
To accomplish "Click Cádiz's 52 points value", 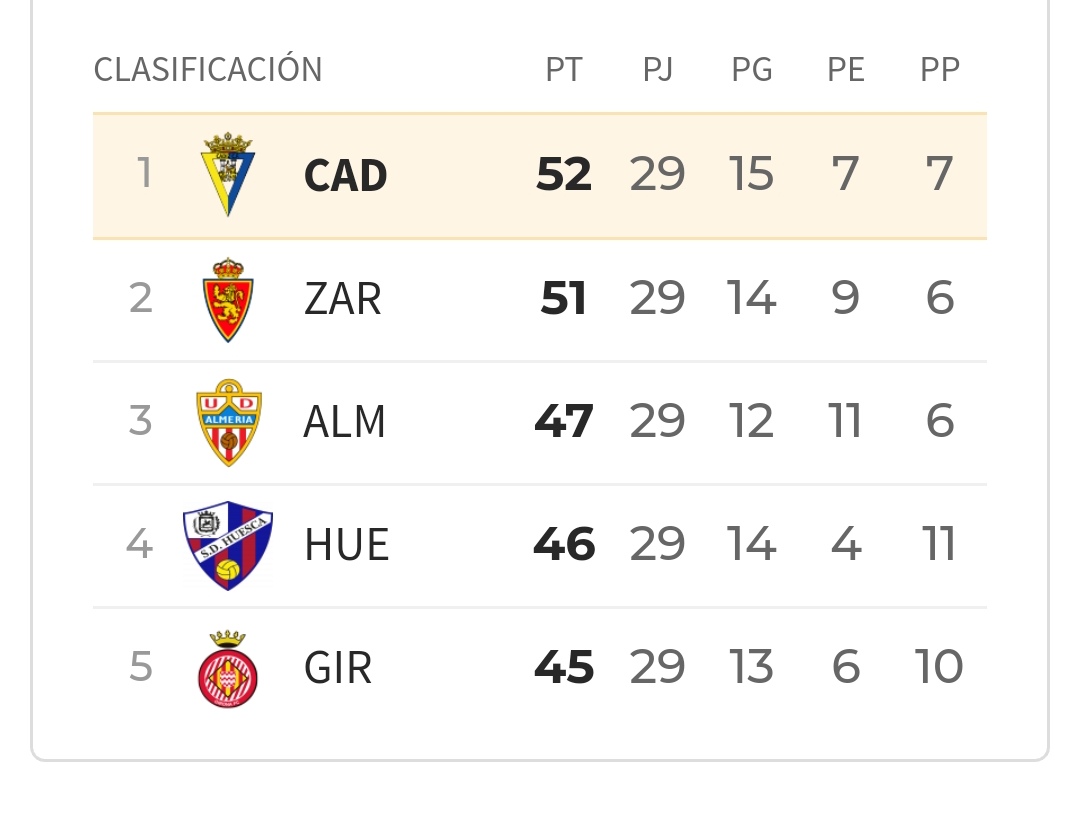I will 564,175.
